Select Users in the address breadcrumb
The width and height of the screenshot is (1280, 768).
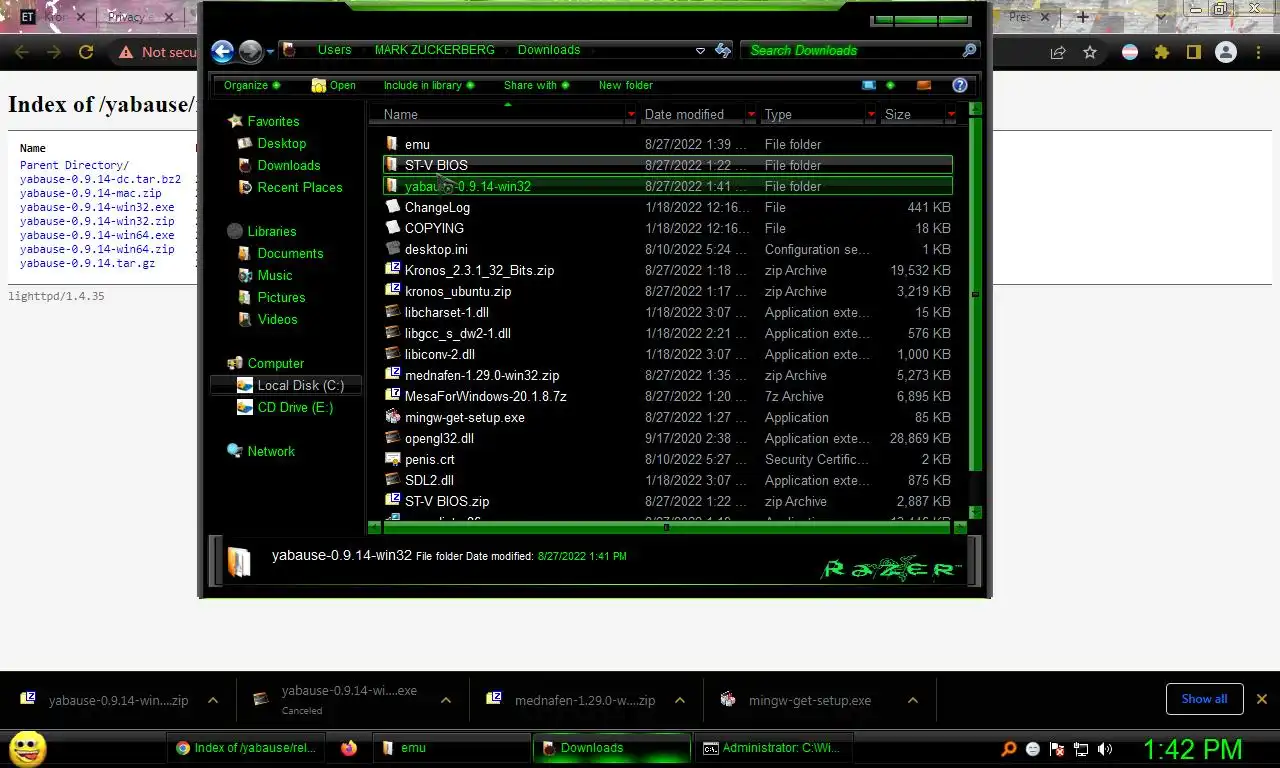(x=334, y=50)
